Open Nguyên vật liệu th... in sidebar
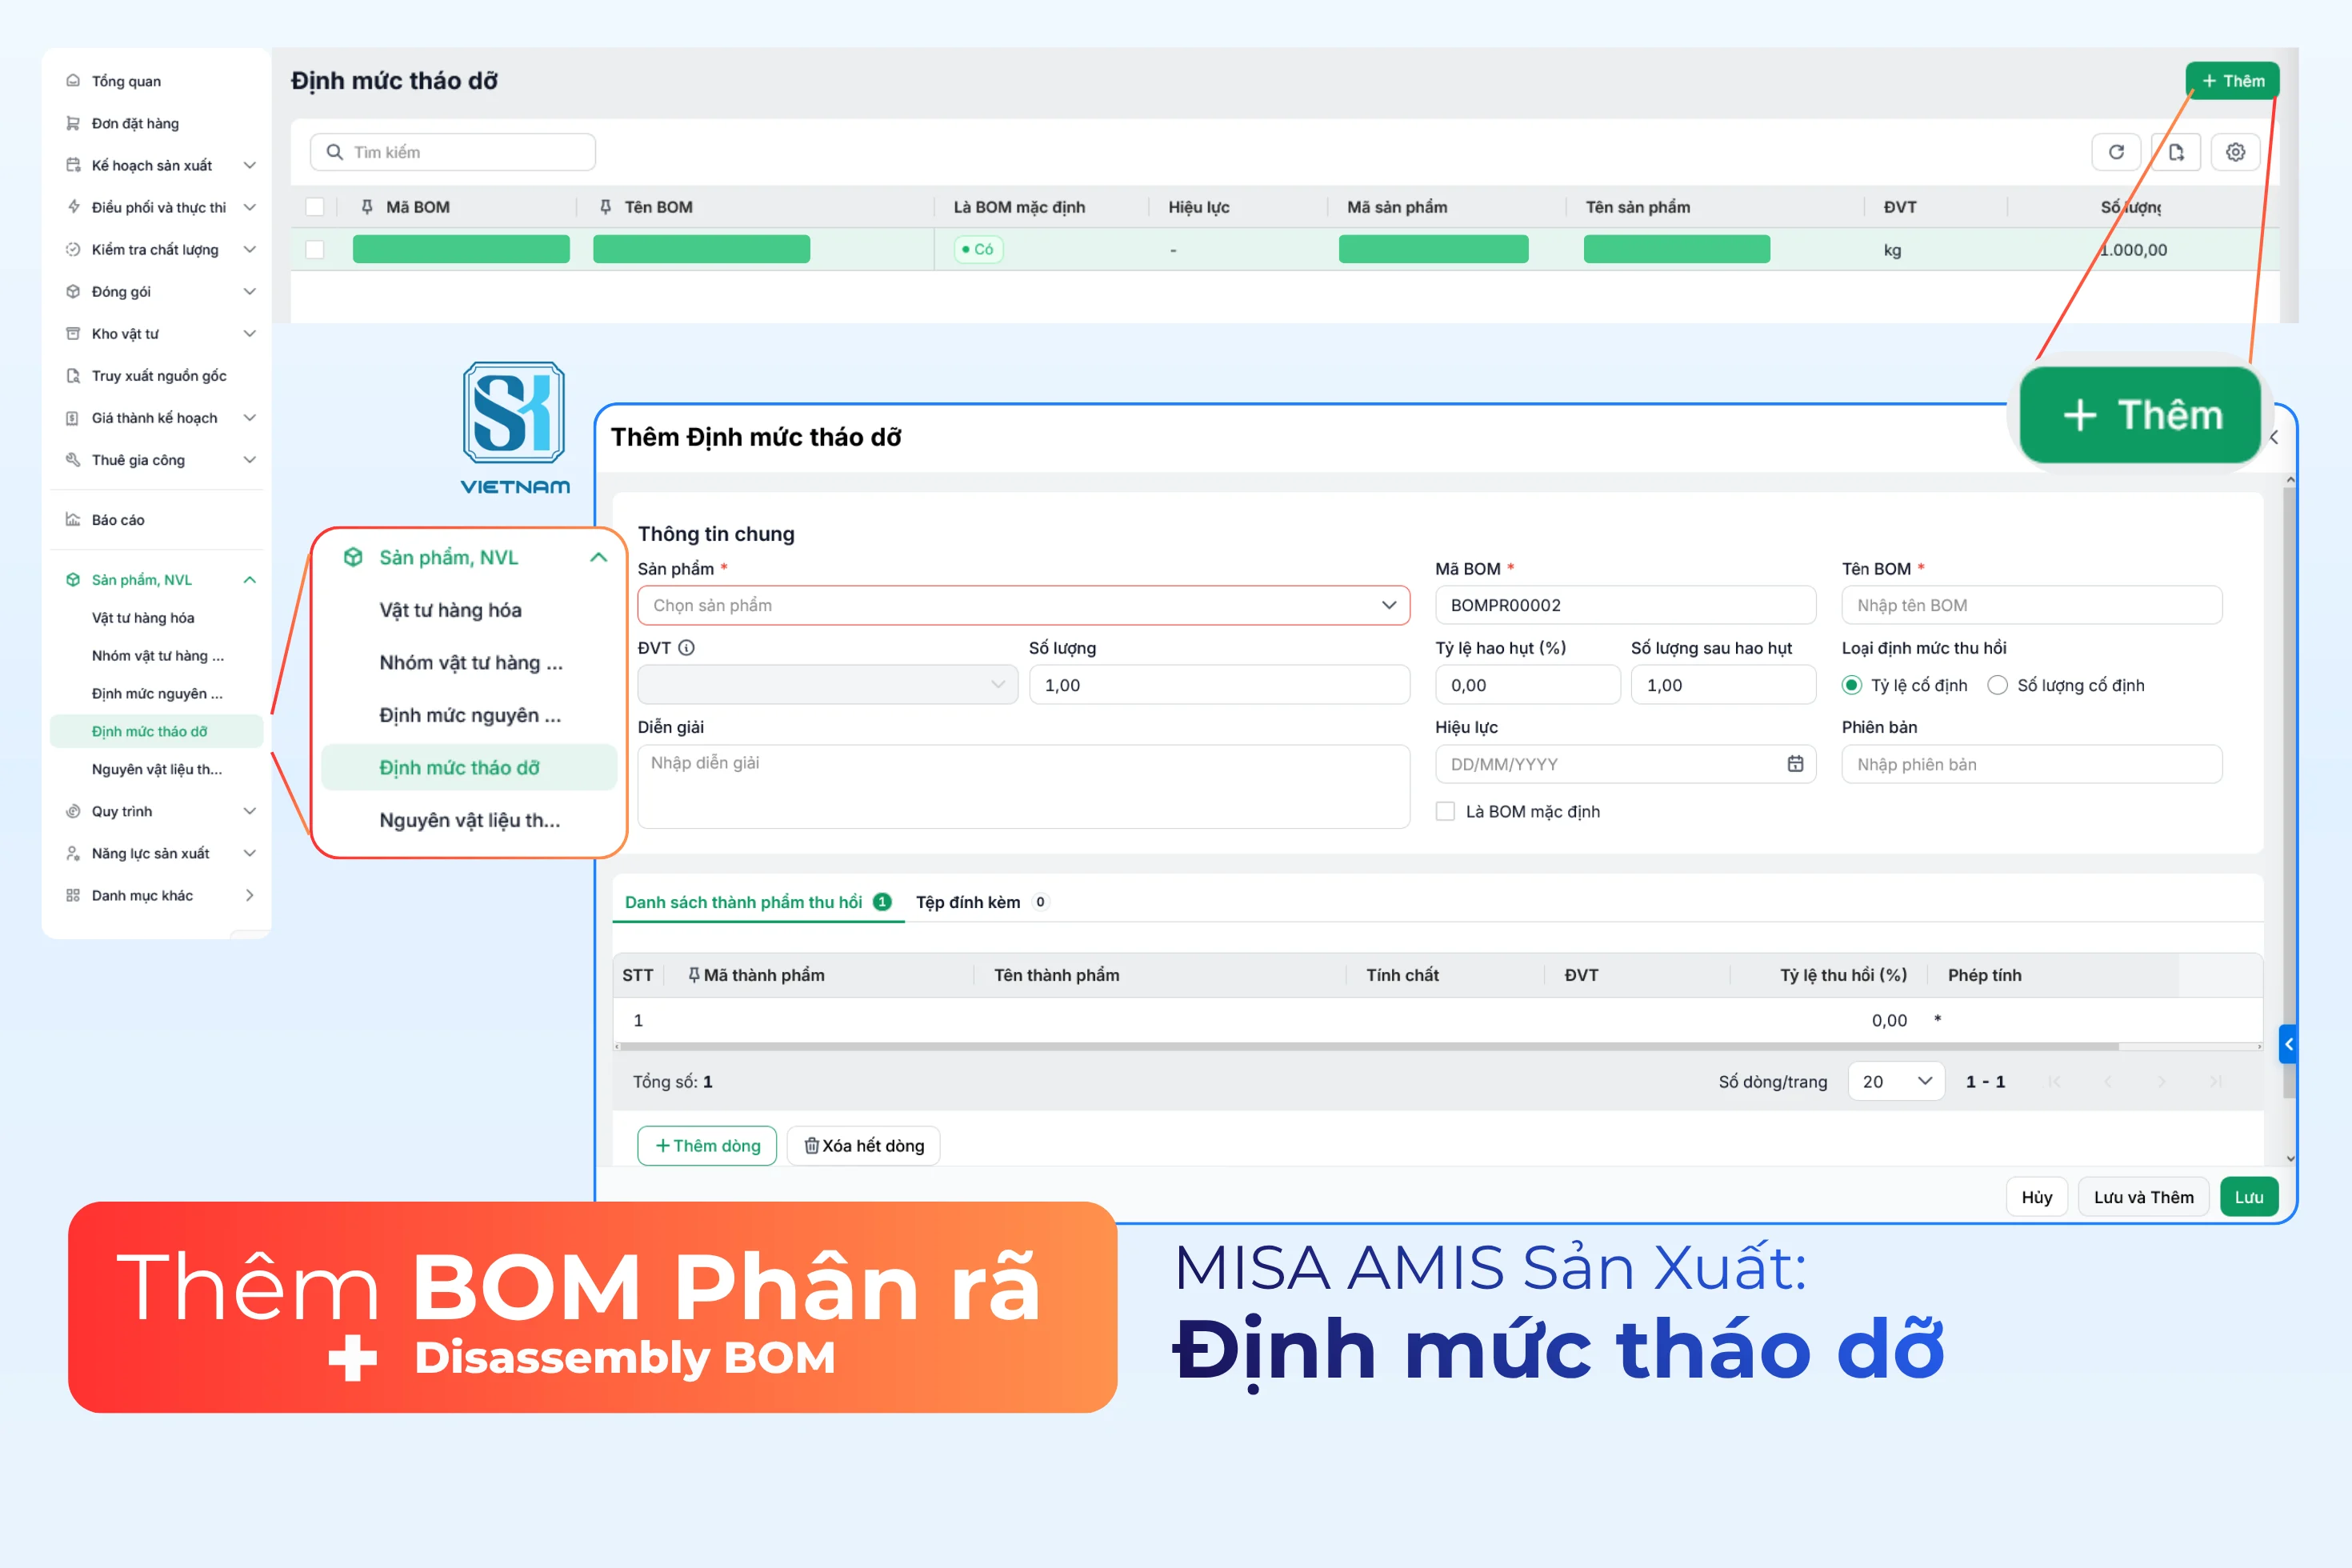Screen dimensions: 2352x1568 (157, 769)
